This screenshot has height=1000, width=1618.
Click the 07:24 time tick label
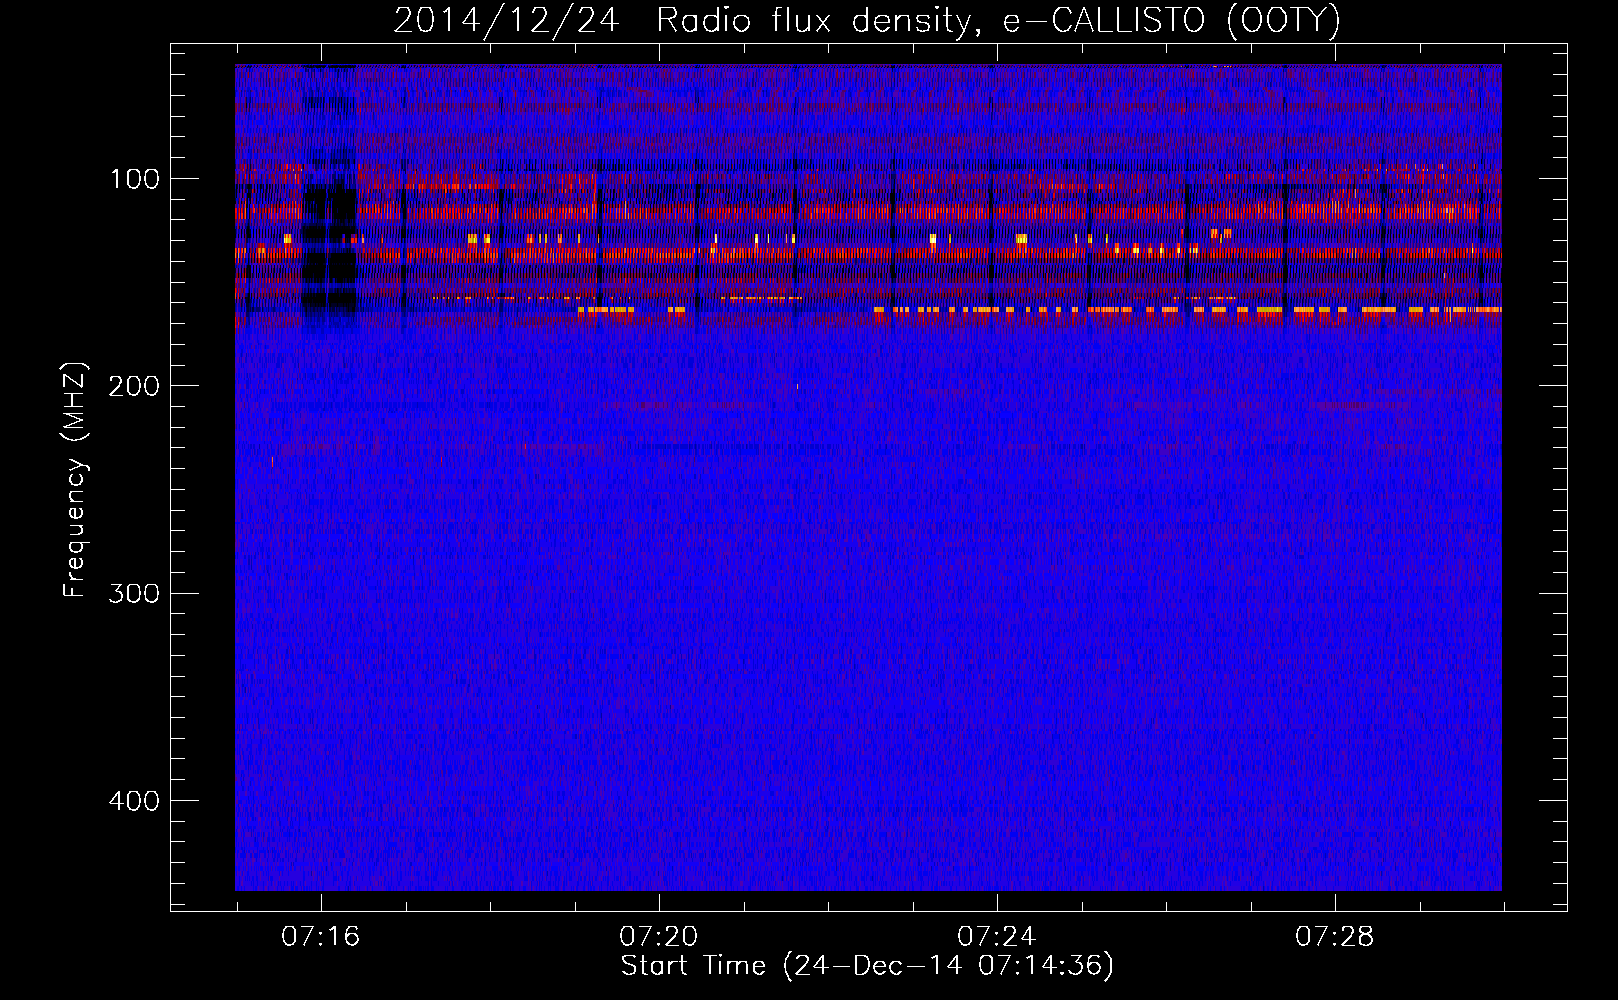(x=997, y=937)
